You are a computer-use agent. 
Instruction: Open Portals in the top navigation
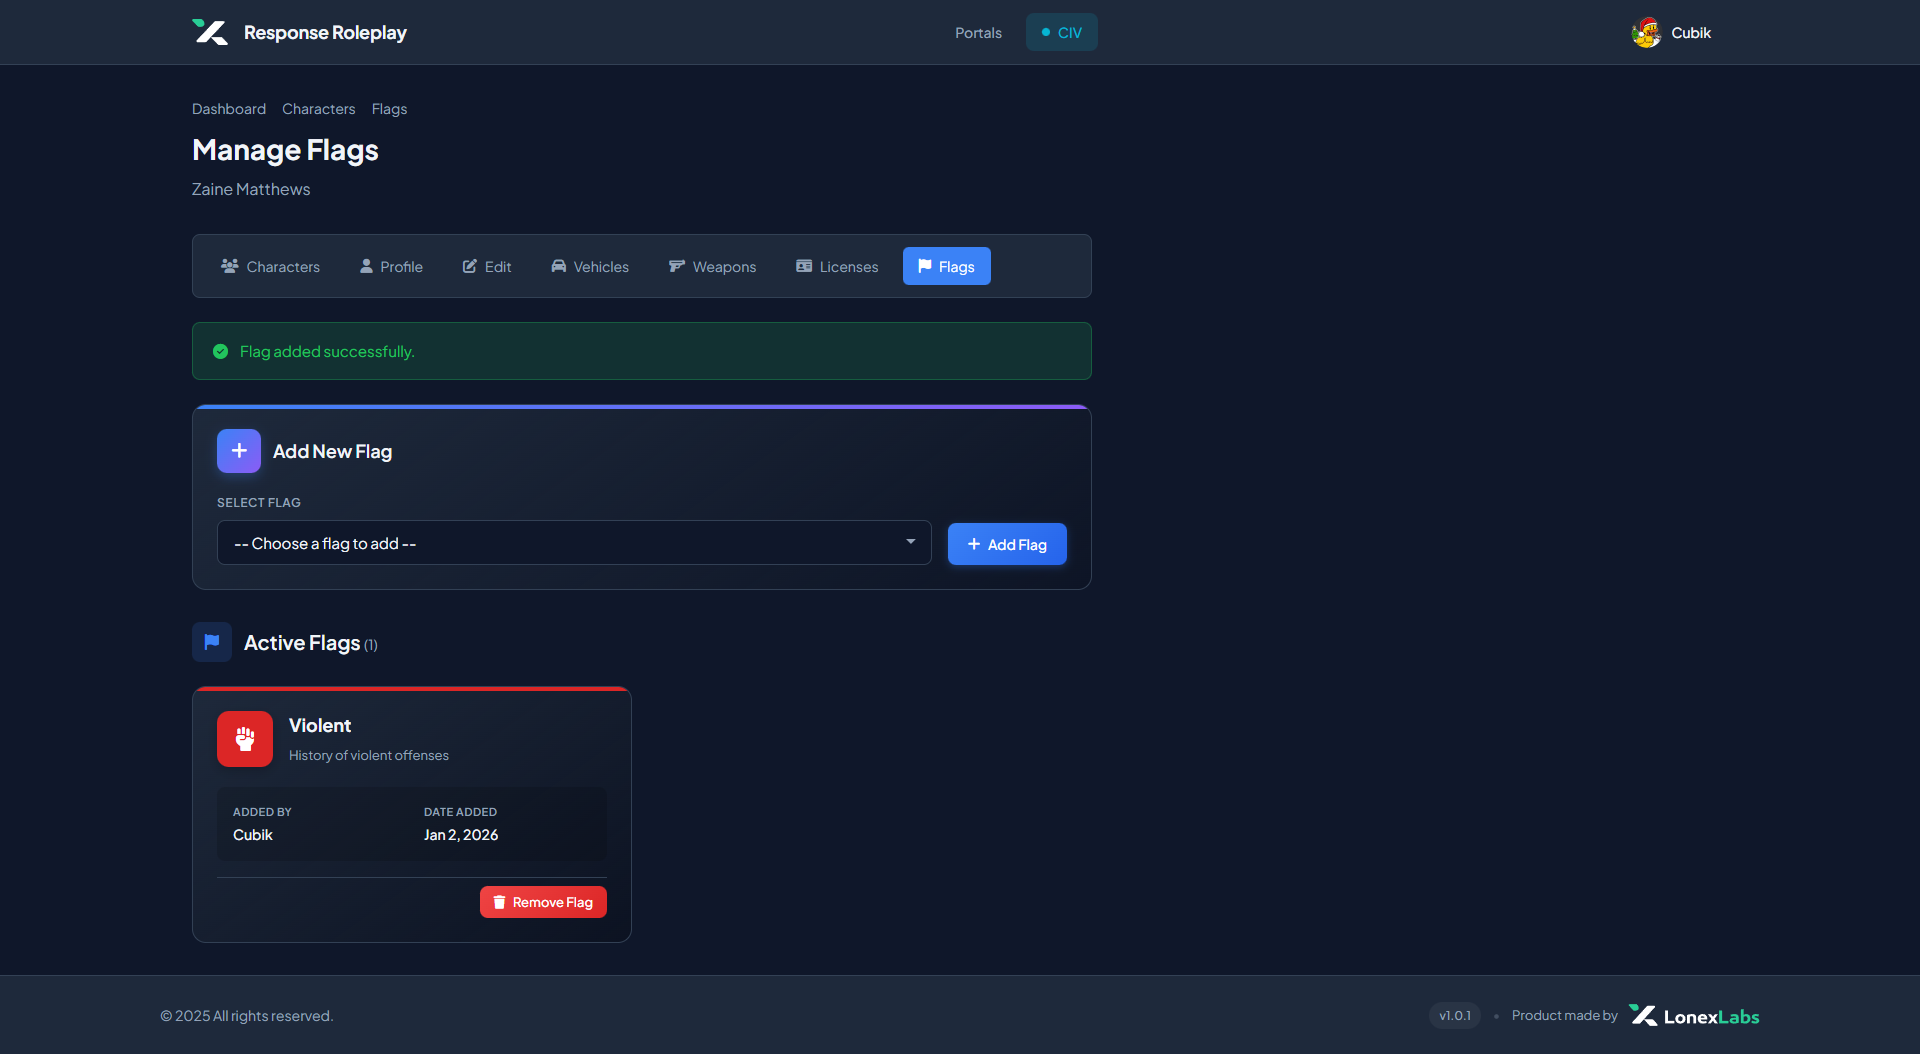pyautogui.click(x=978, y=33)
